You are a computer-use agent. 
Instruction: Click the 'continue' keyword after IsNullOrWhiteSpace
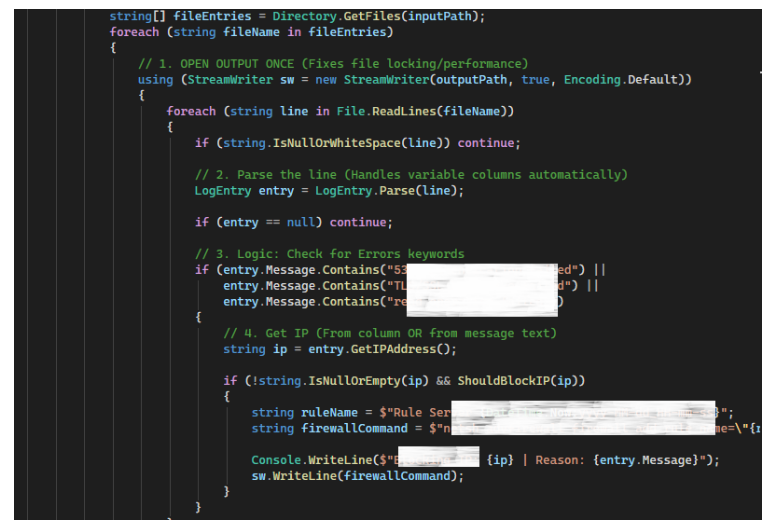tap(486, 143)
